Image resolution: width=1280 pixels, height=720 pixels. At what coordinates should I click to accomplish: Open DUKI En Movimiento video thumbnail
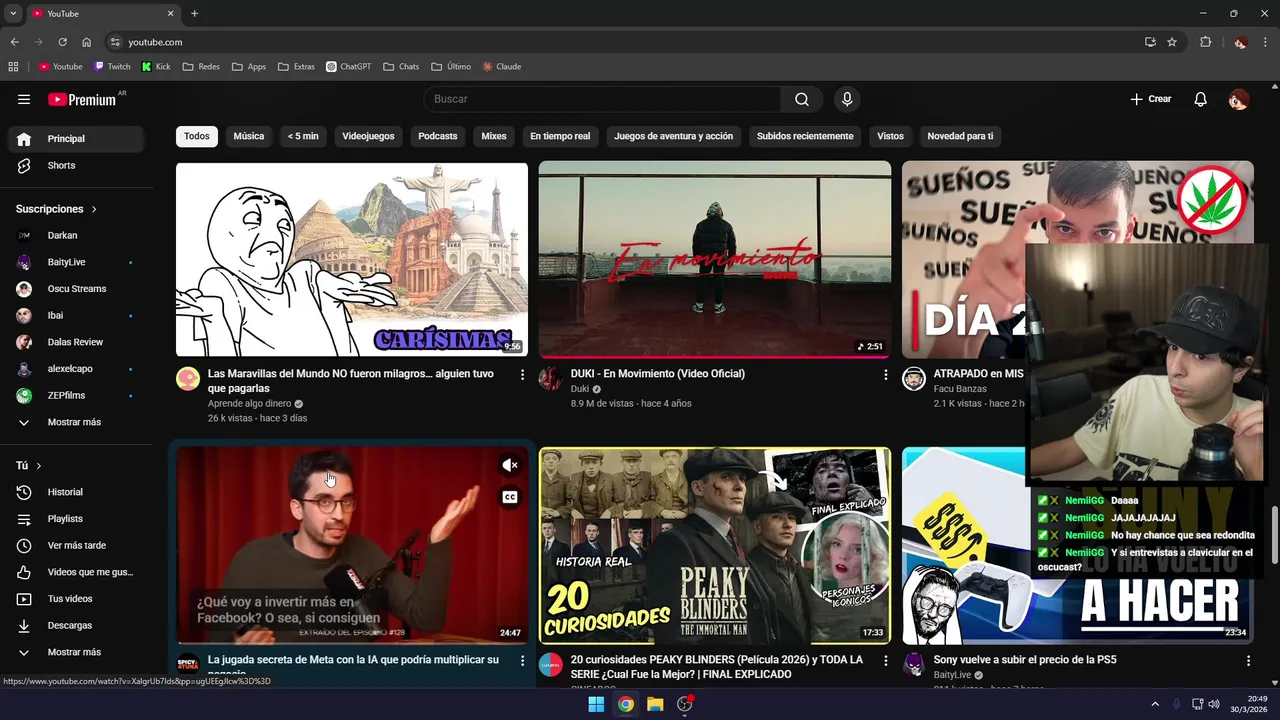click(x=715, y=259)
